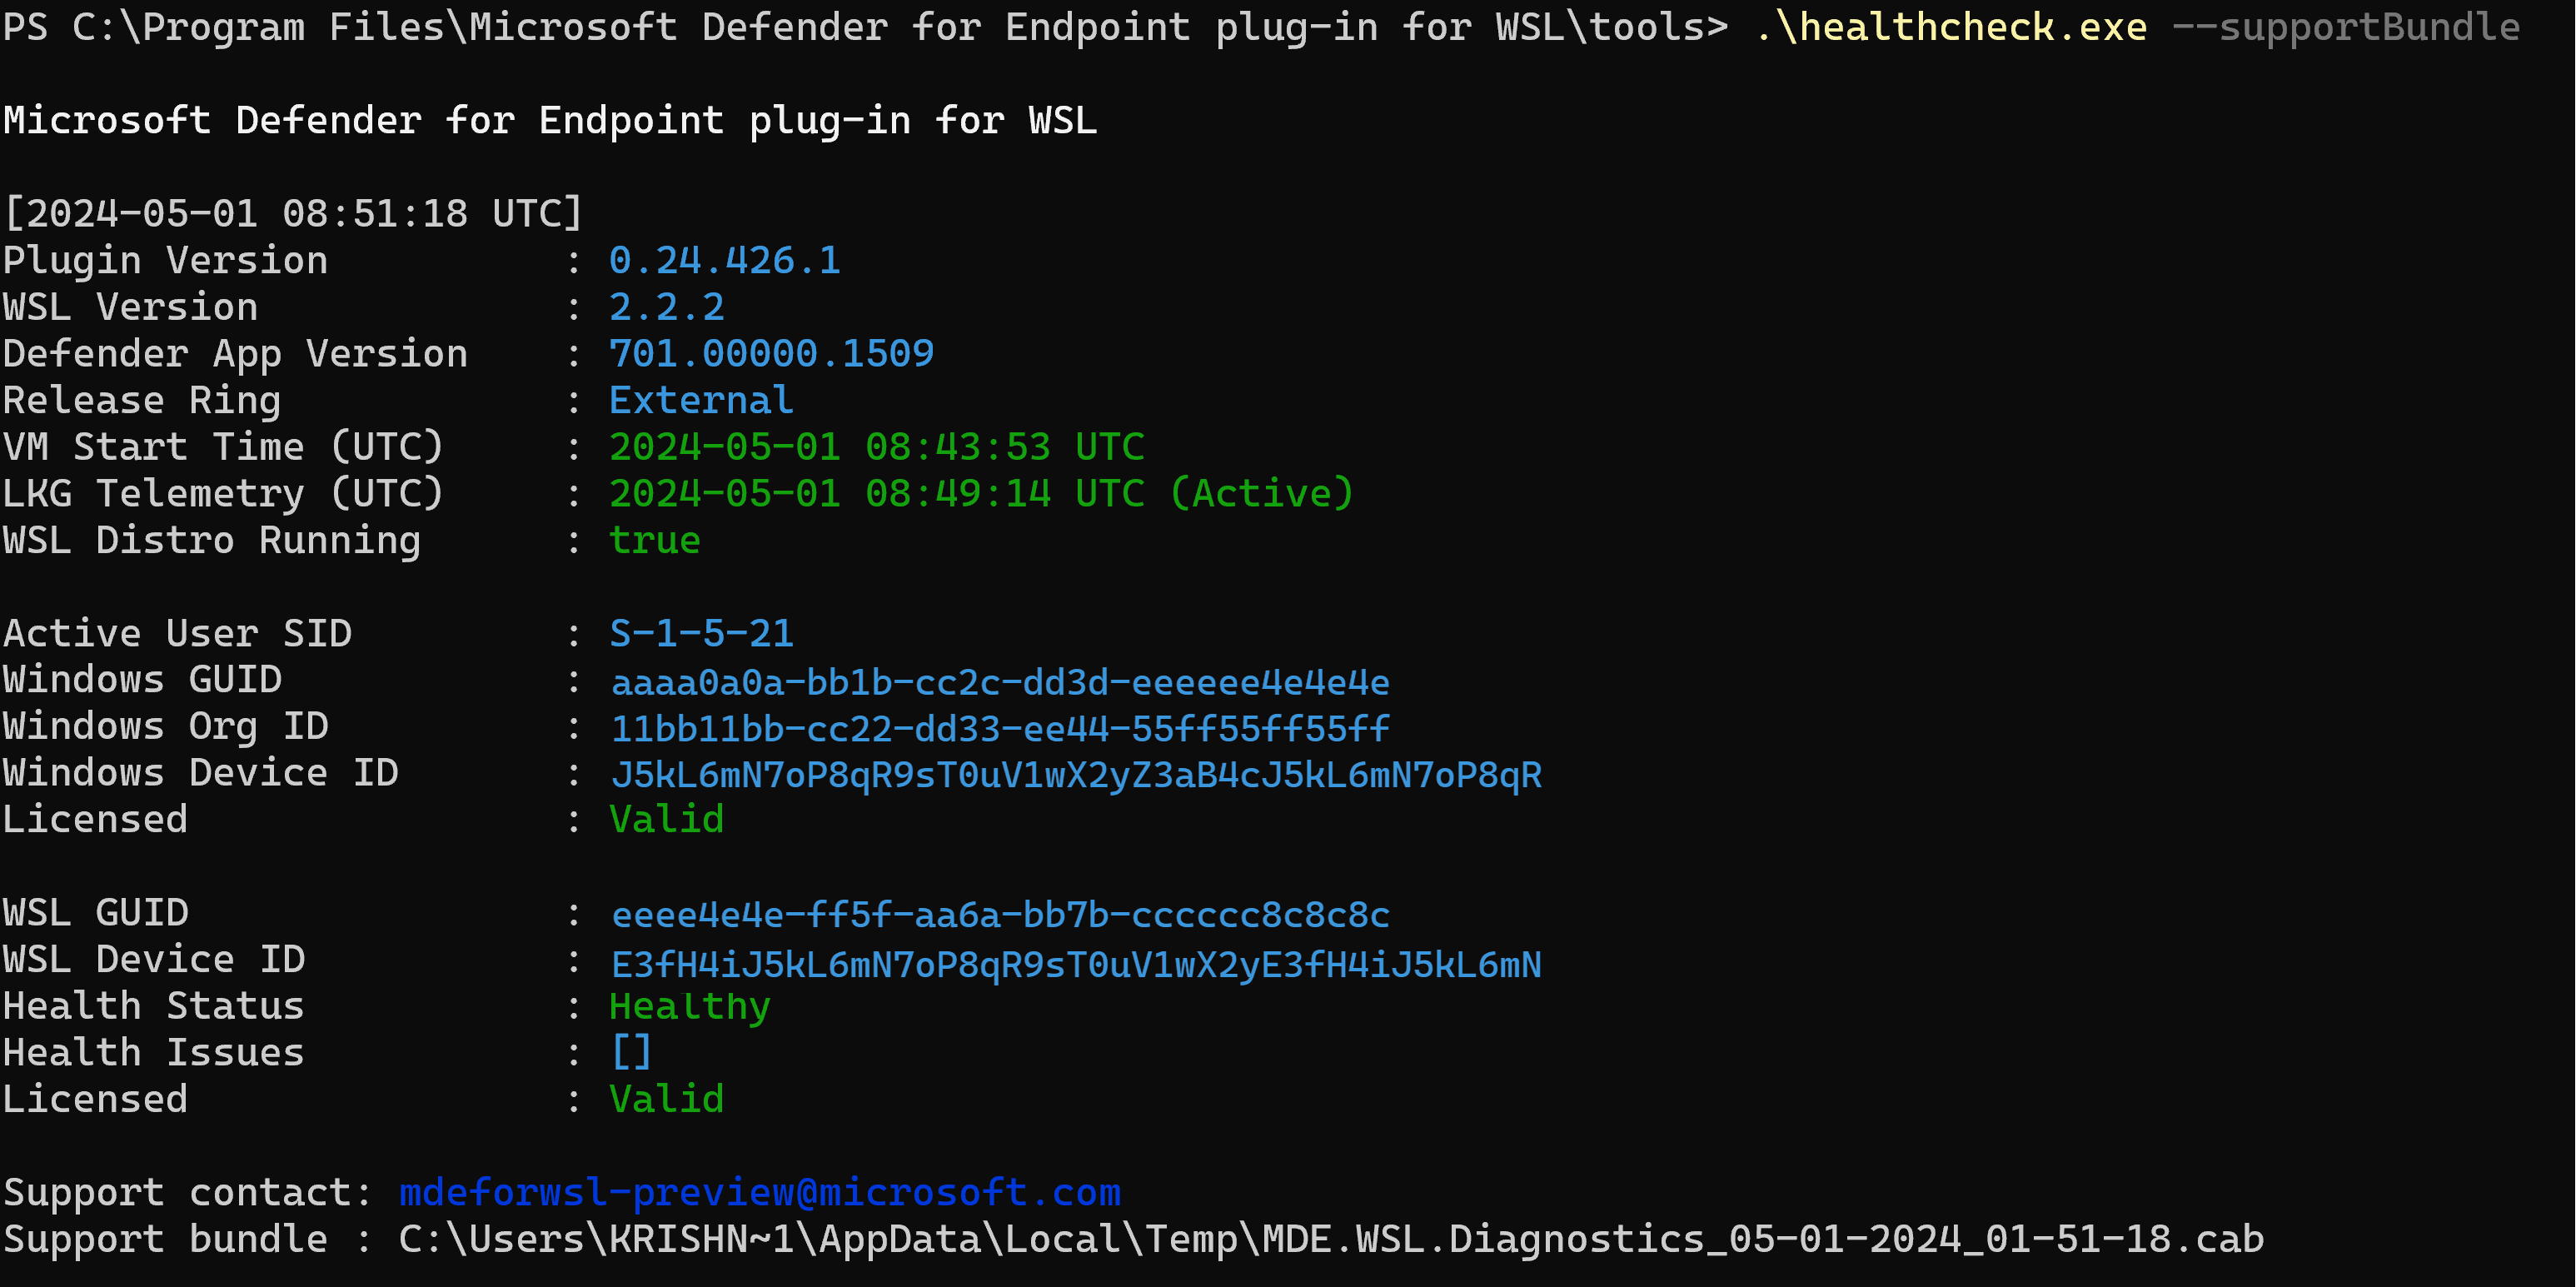Click the WSL Version value 2.2.2
This screenshot has height=1287, width=2576.
tap(667, 307)
